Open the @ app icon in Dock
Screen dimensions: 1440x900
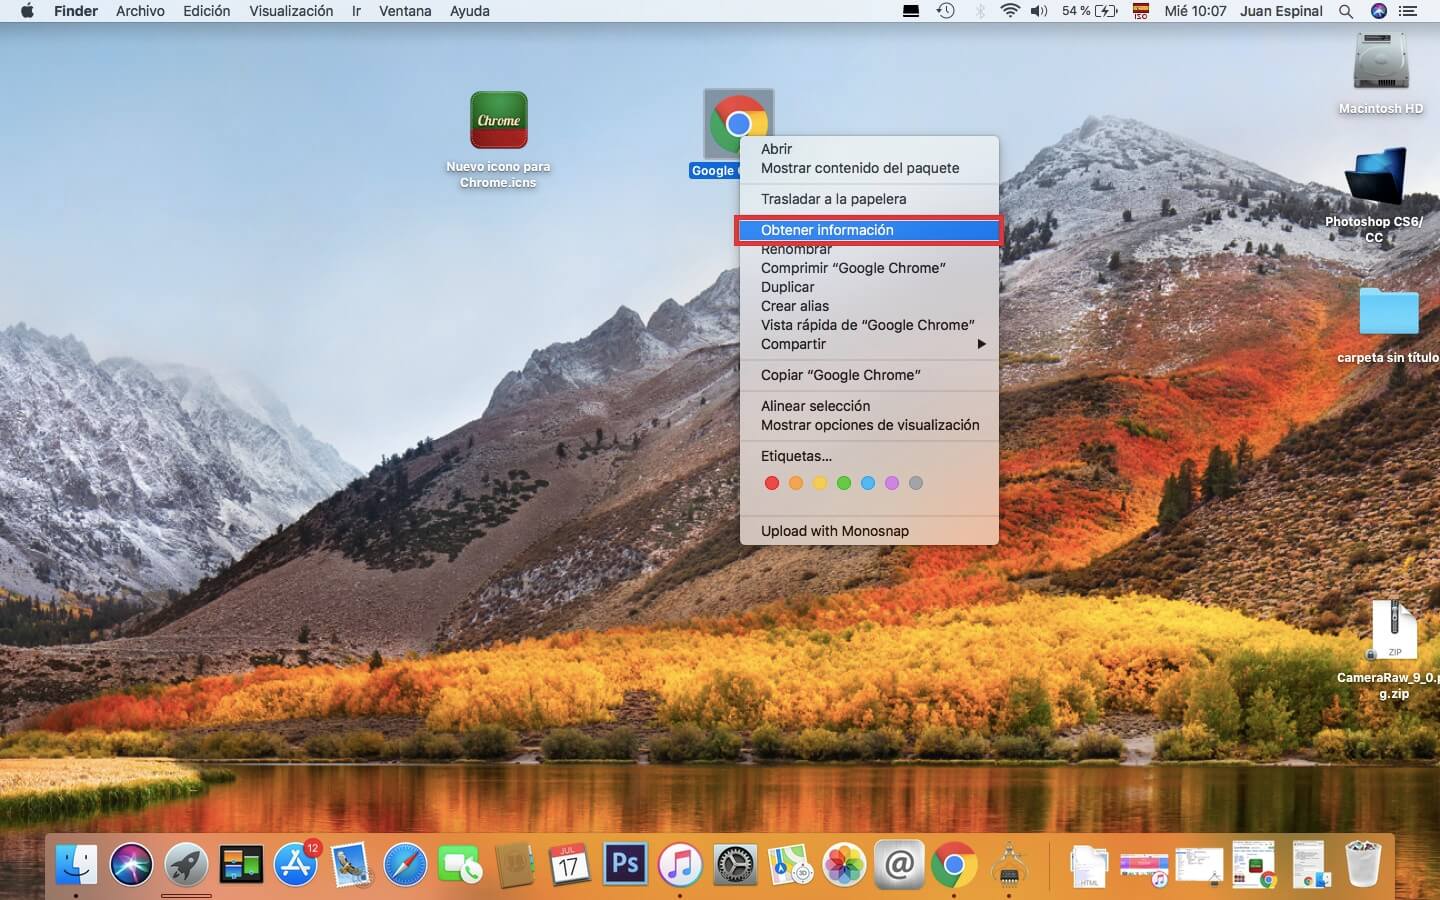point(899,864)
